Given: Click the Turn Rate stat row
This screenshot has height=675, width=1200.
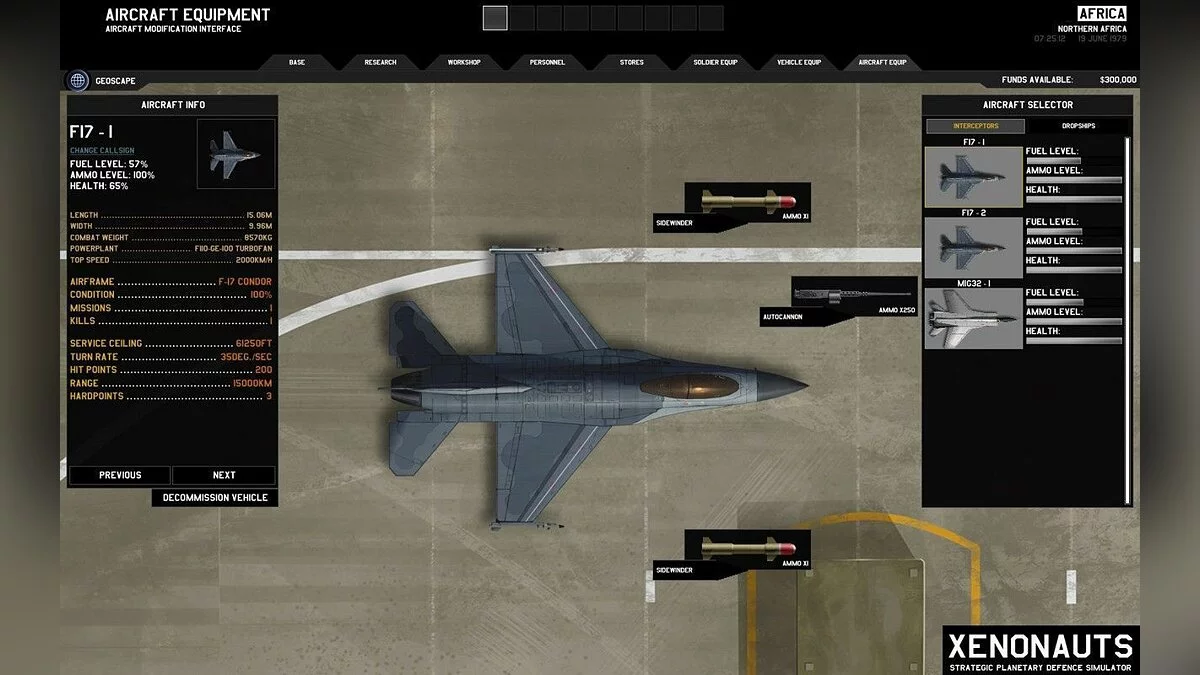Looking at the screenshot, I should point(171,357).
